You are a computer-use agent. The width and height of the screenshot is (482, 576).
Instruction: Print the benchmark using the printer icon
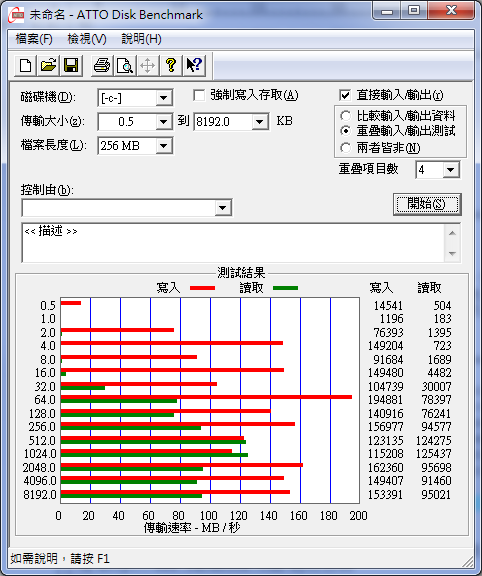[x=102, y=66]
